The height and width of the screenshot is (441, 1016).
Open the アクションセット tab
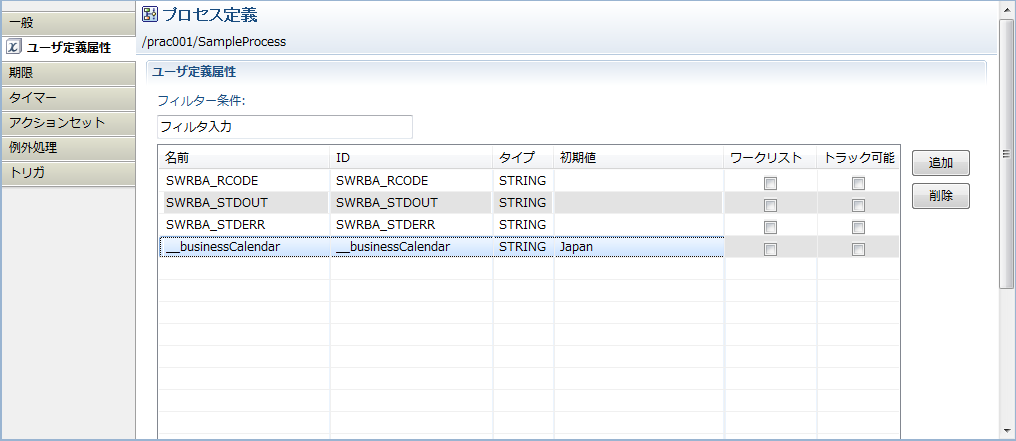67,123
